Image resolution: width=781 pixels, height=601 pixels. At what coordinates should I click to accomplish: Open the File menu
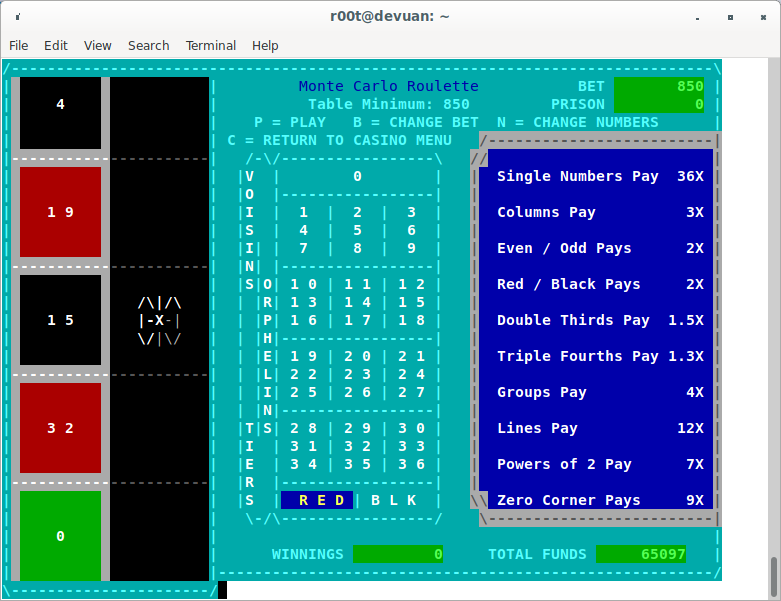(19, 45)
